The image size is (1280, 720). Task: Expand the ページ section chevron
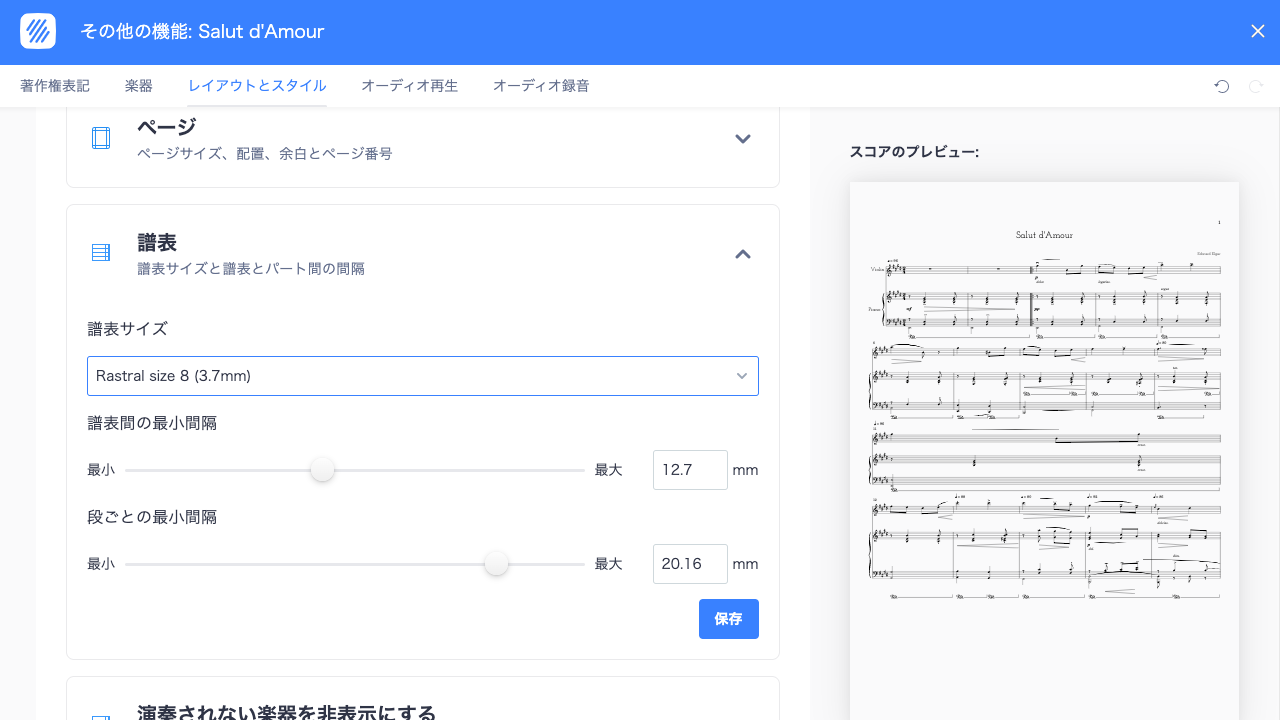743,139
